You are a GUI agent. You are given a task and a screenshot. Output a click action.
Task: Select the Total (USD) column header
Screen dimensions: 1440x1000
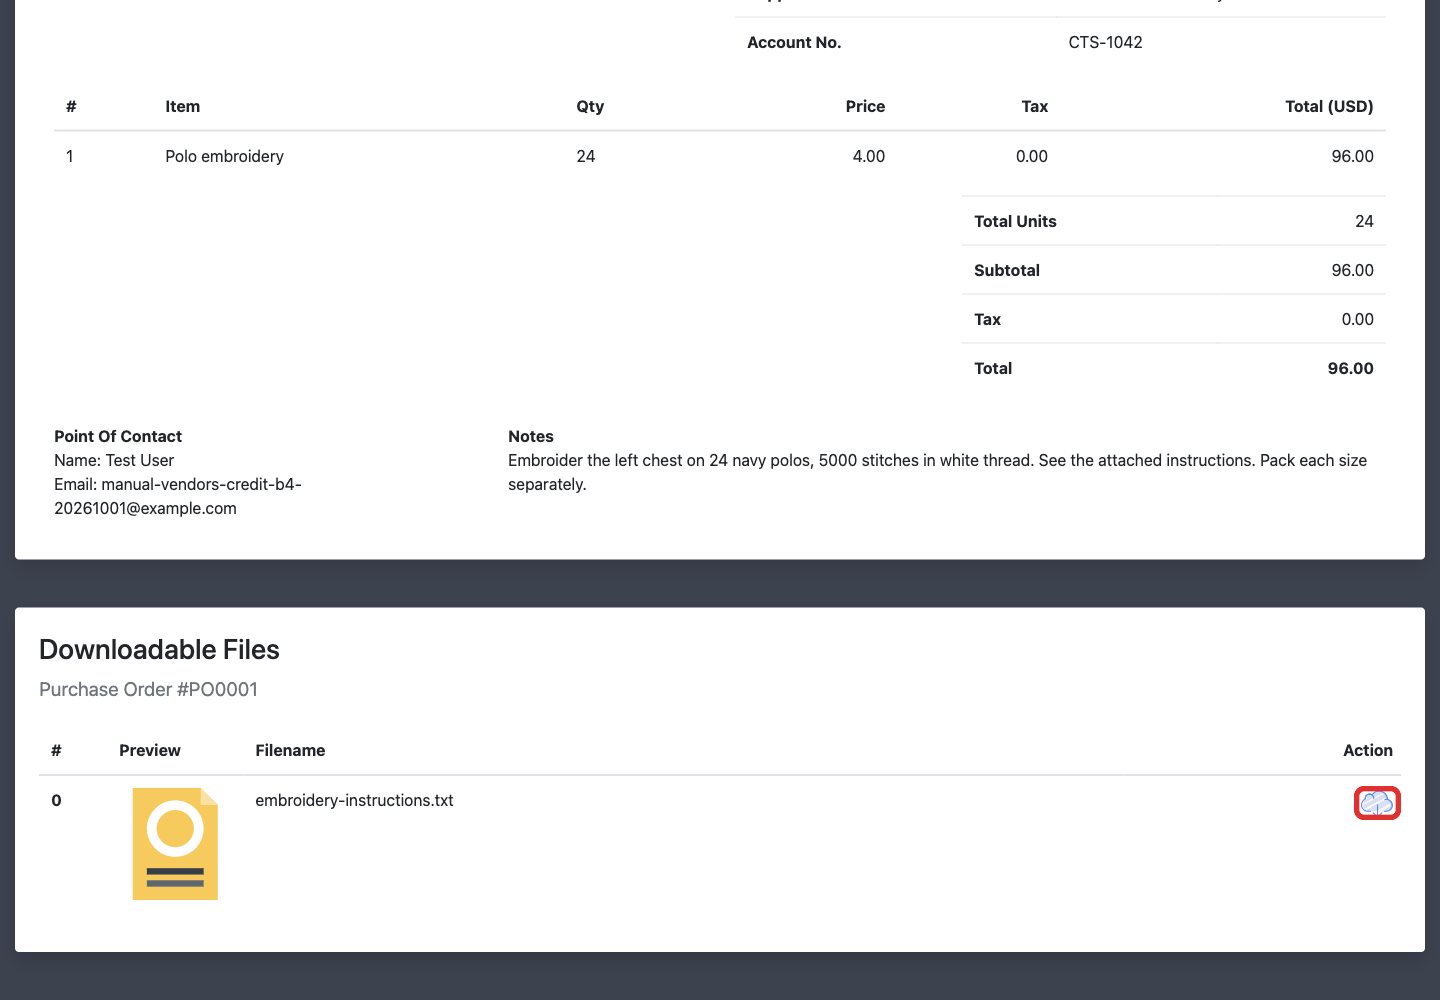coord(1329,106)
